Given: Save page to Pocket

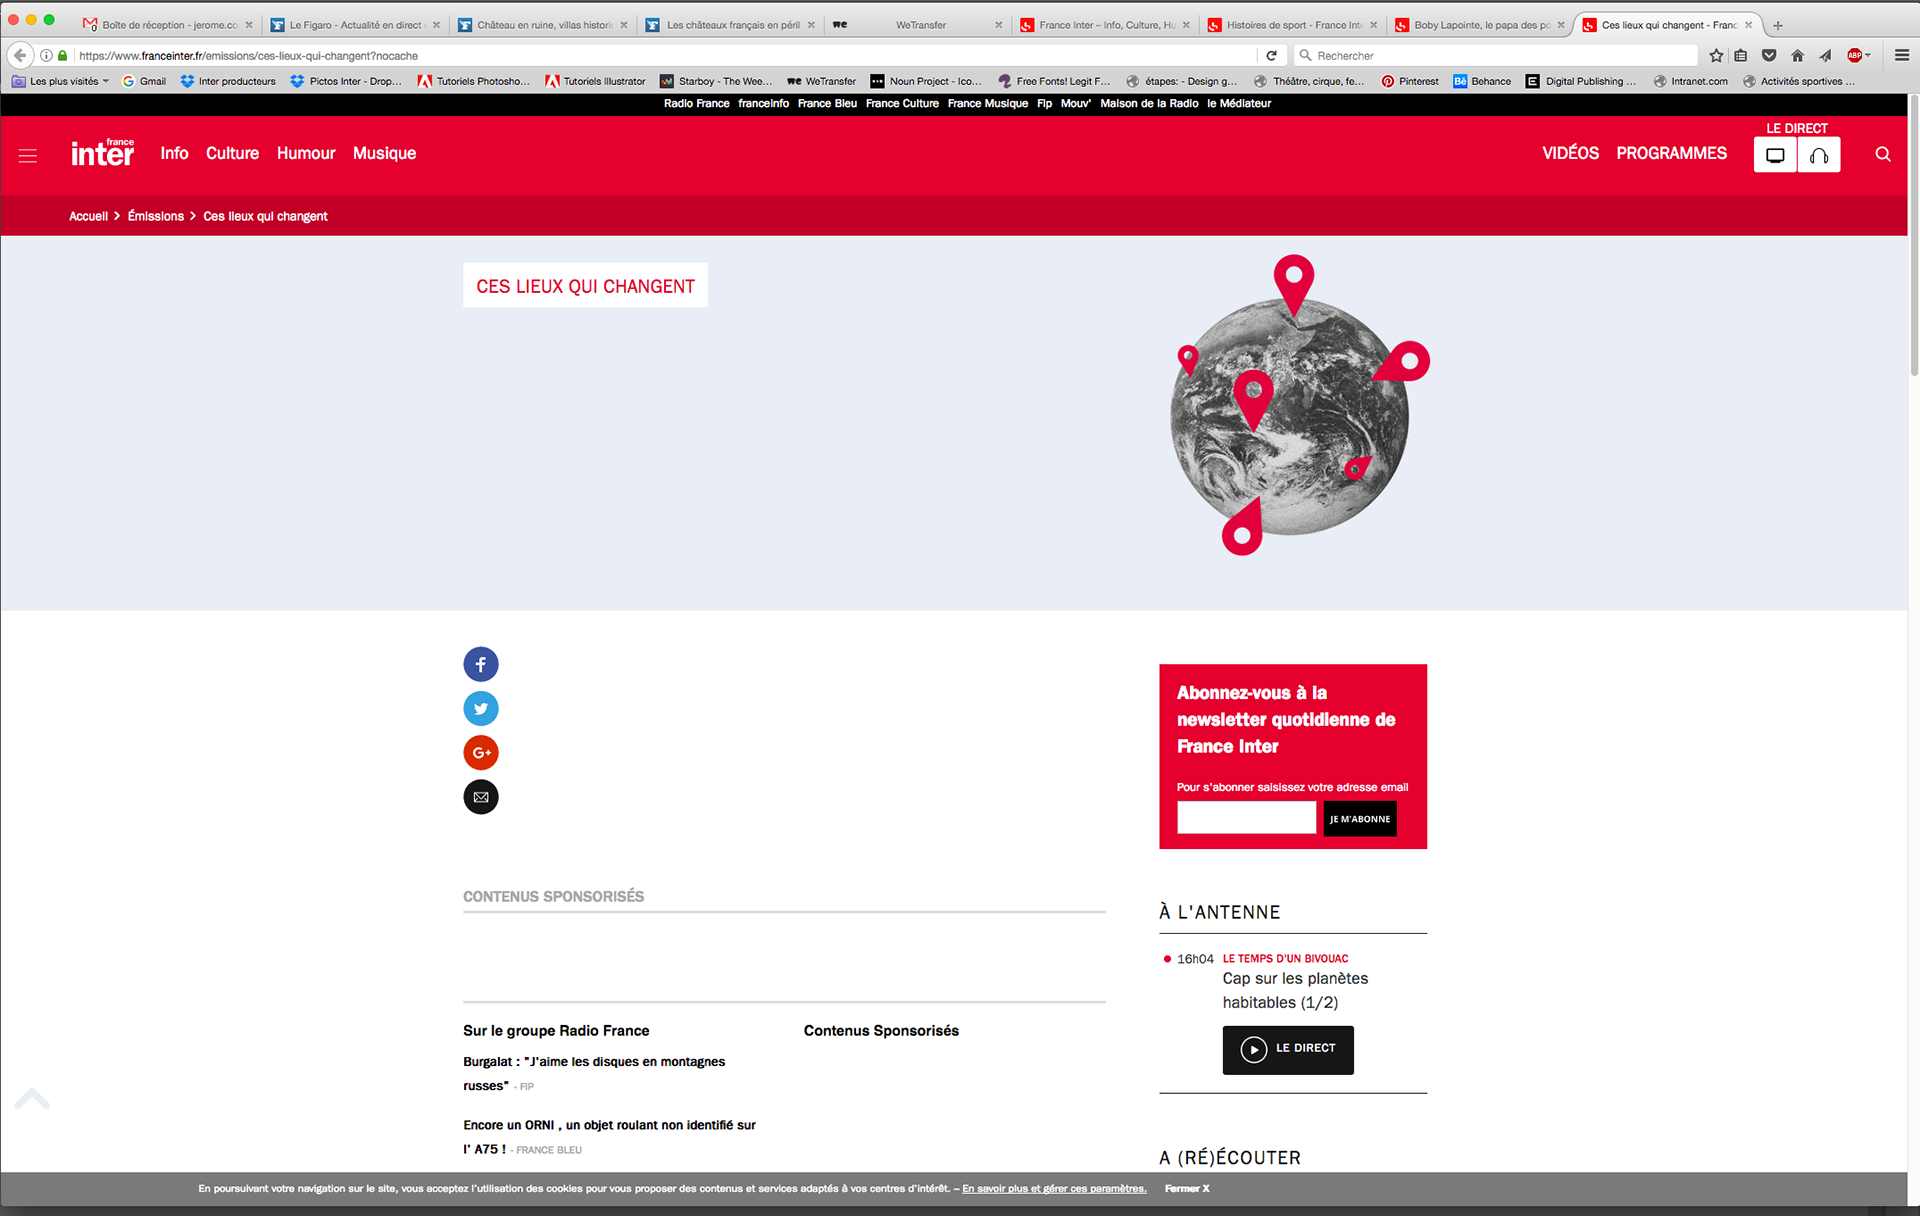Looking at the screenshot, I should tap(1769, 55).
